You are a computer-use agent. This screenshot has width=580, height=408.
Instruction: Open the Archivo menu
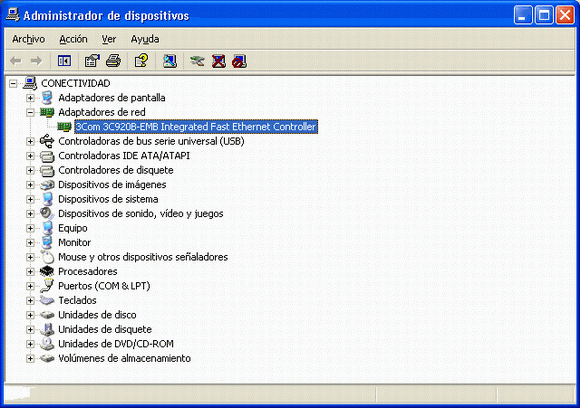coord(28,39)
